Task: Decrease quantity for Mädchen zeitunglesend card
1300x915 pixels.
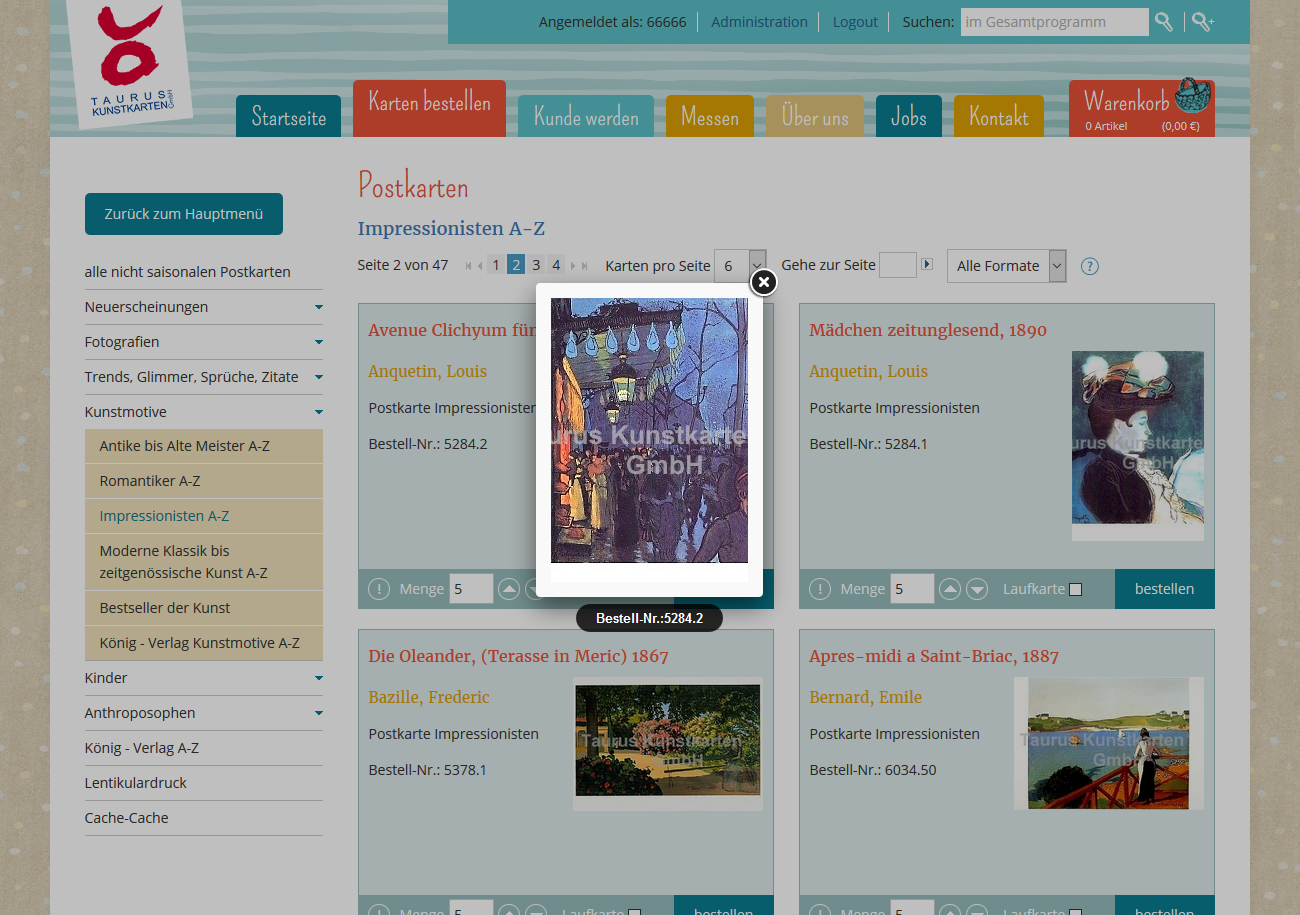Action: point(977,589)
